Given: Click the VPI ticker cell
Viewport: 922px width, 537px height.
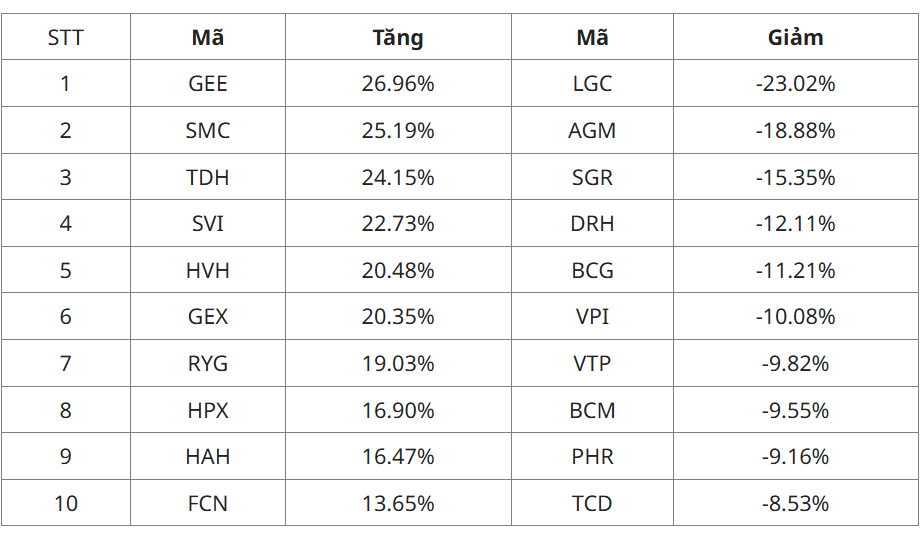Looking at the screenshot, I should point(592,317).
